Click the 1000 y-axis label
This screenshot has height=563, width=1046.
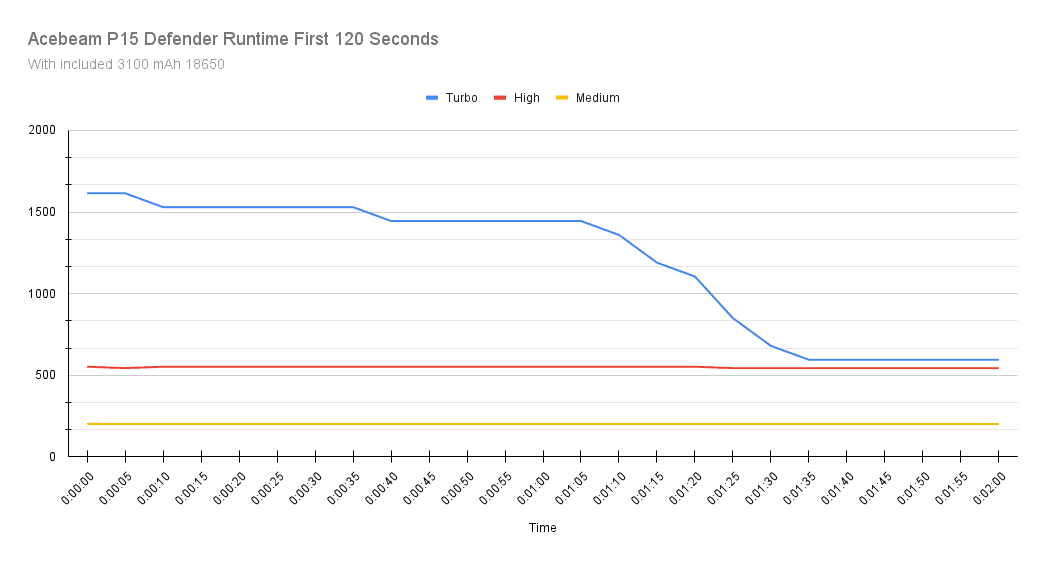(42, 294)
